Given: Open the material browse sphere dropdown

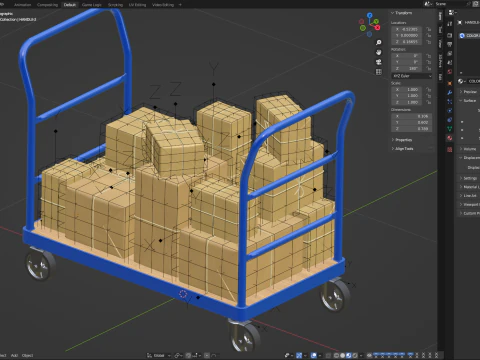Looking at the screenshot, I should tap(461, 81).
